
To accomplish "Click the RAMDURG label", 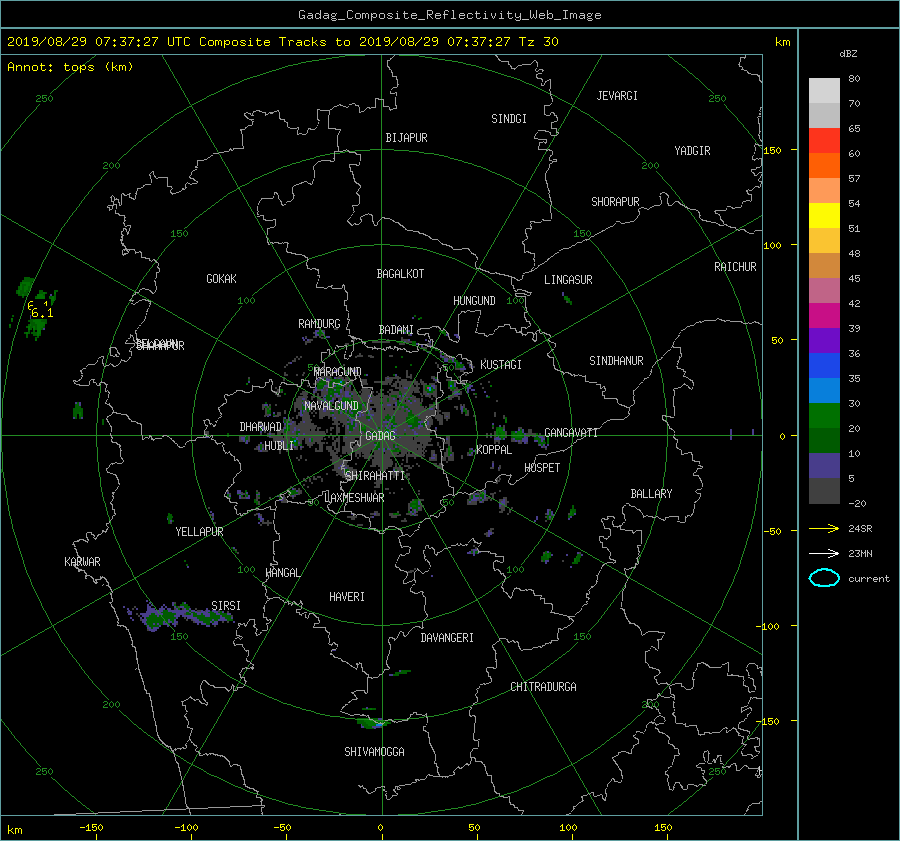I will tap(319, 324).
